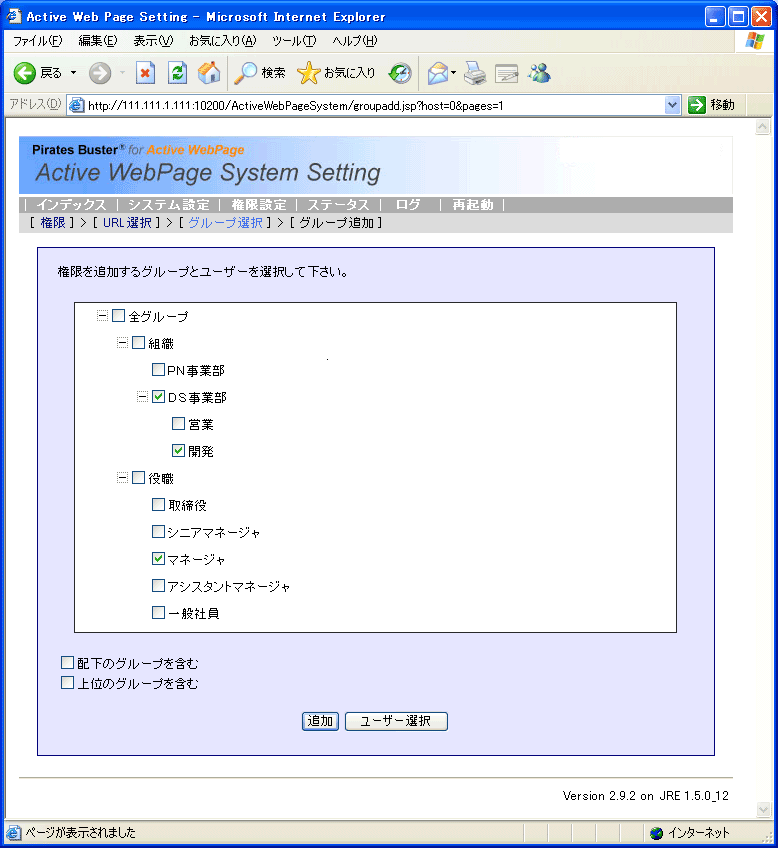Go to Home page icon
Screen dimensions: 778x848
[x=209, y=73]
